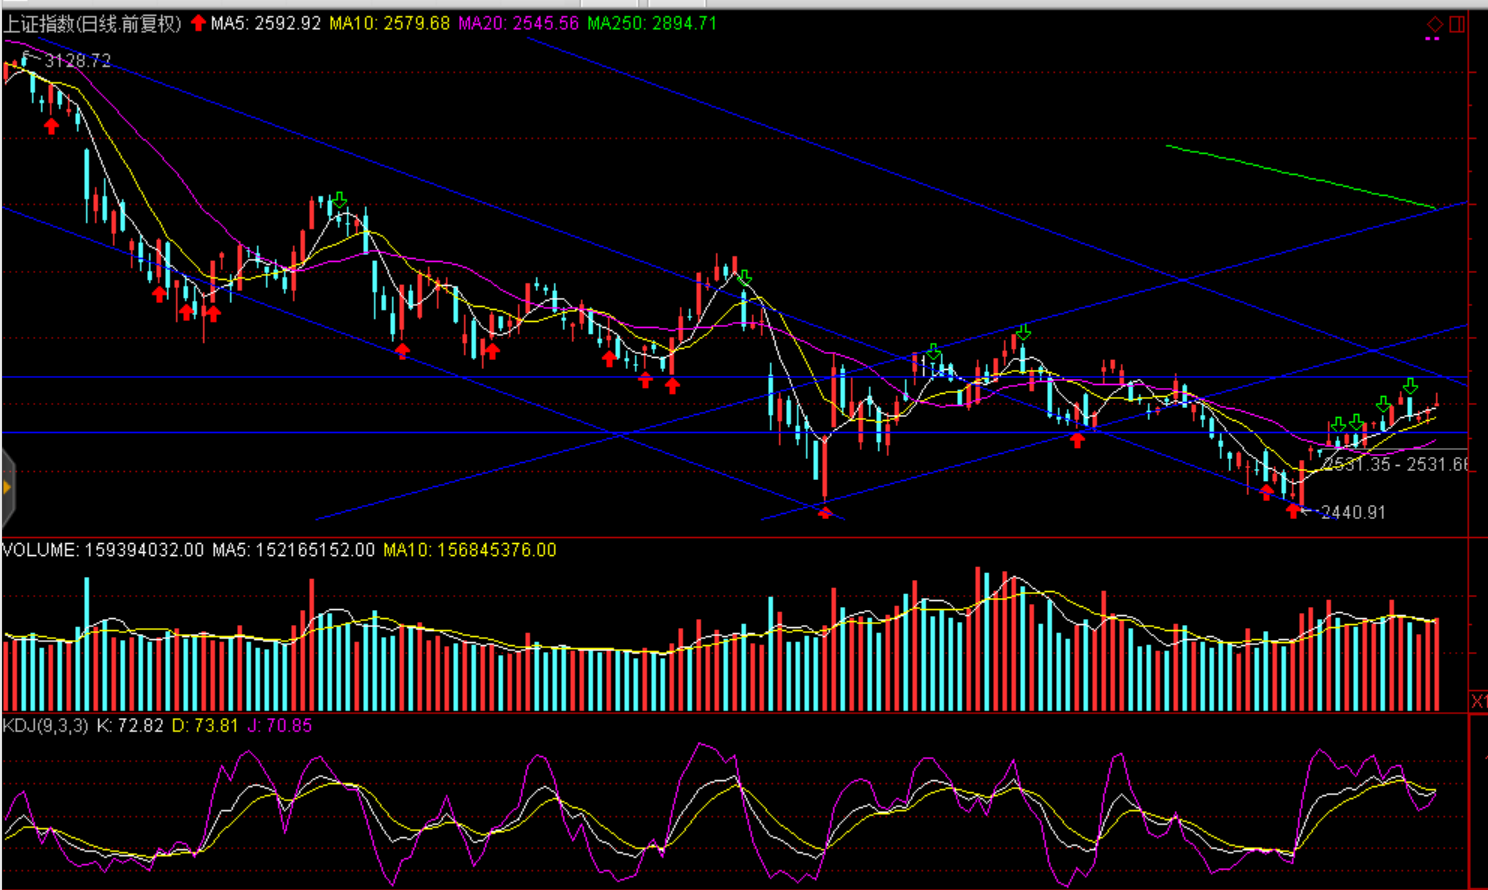This screenshot has width=1488, height=890.
Task: Open the KDJ(9,3,3) indicator label
Action: pos(45,725)
